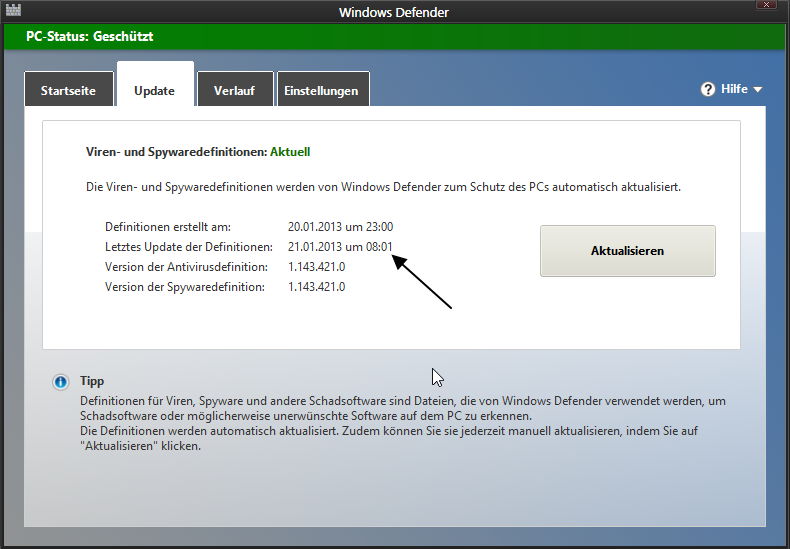The width and height of the screenshot is (790, 549).
Task: Switch to the Startseite tab
Action: [x=69, y=91]
